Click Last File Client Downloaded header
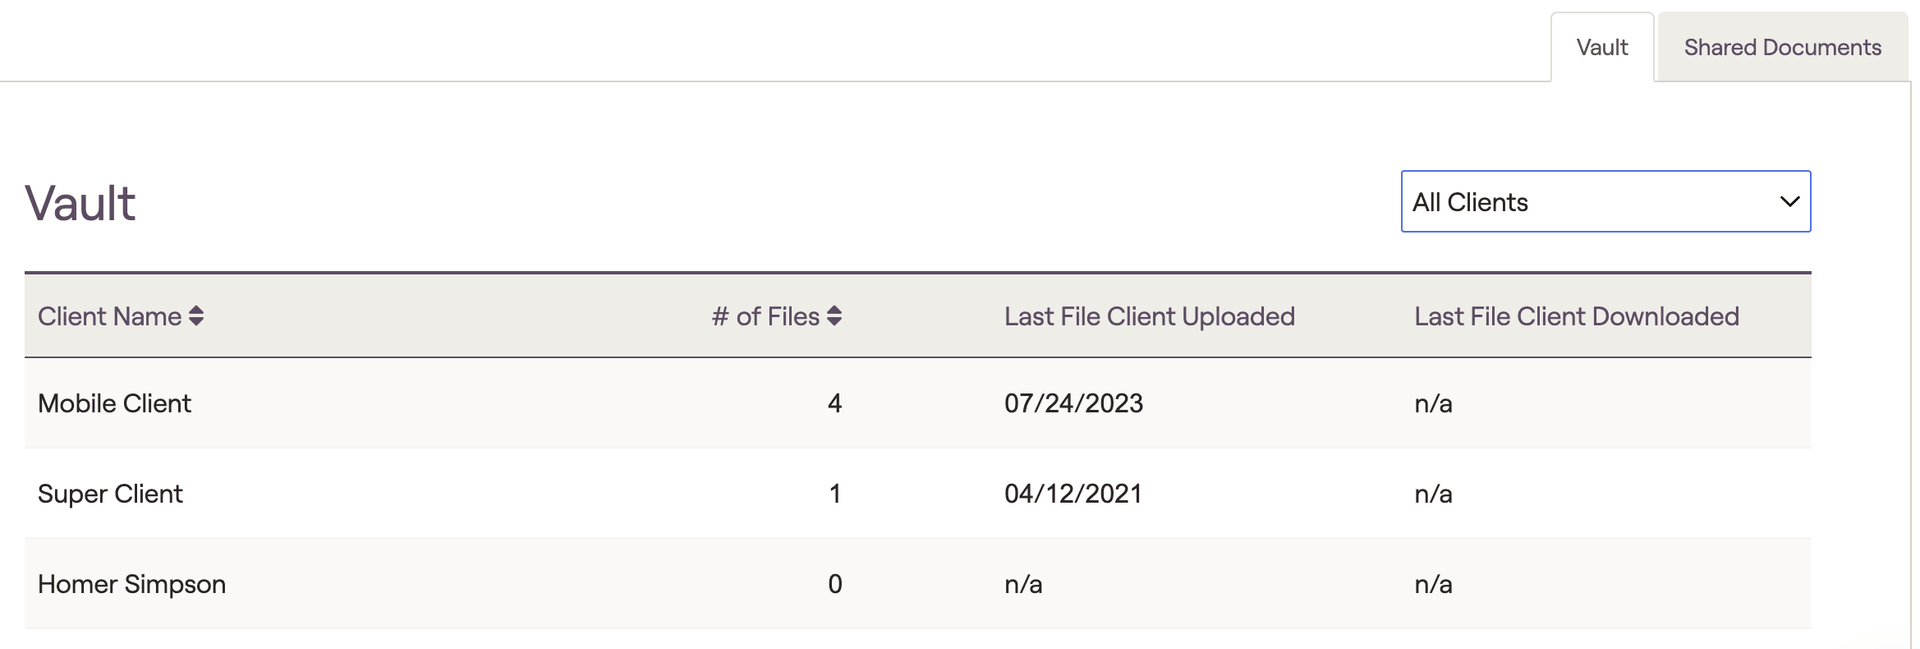 point(1576,316)
